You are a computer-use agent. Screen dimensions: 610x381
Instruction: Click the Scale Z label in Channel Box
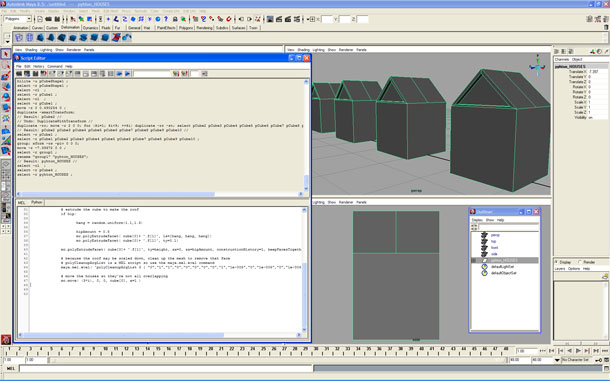580,112
